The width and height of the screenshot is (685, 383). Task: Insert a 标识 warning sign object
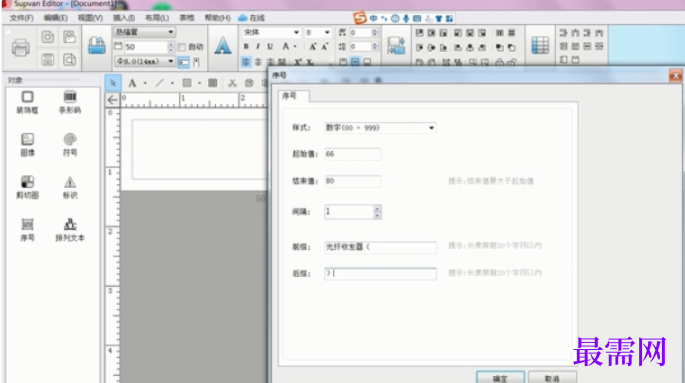click(70, 187)
